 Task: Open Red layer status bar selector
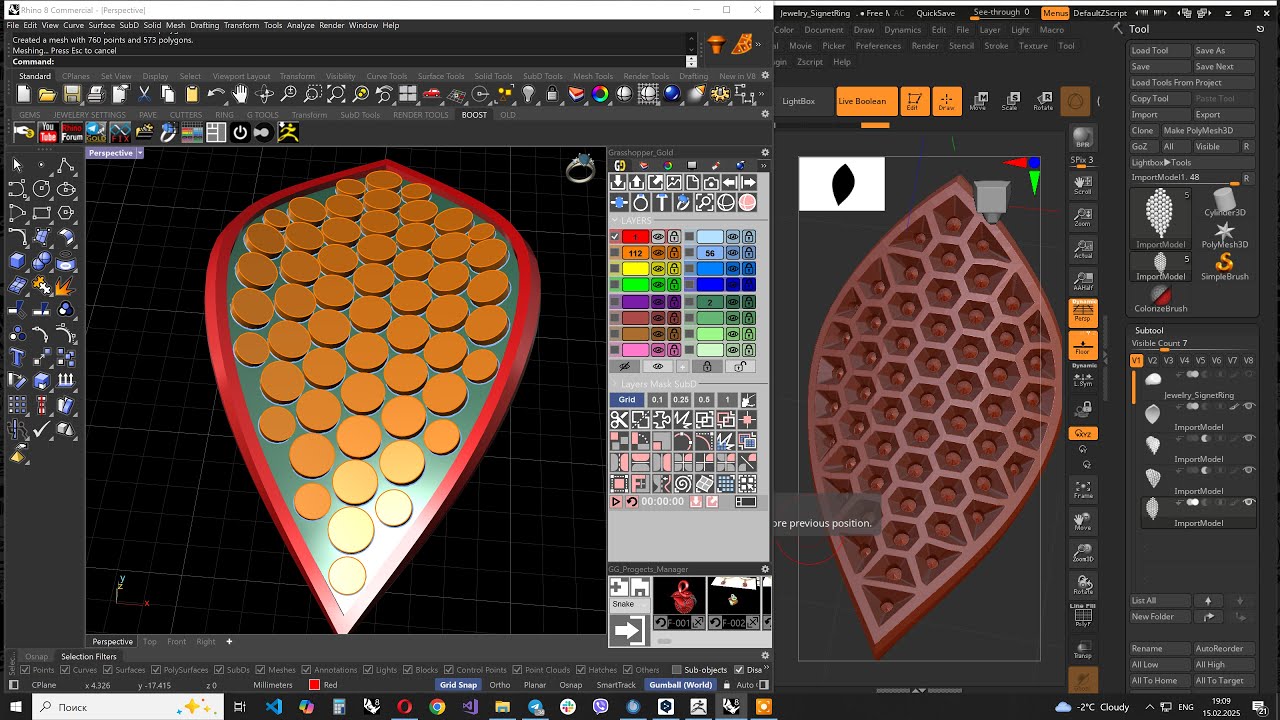pos(323,685)
